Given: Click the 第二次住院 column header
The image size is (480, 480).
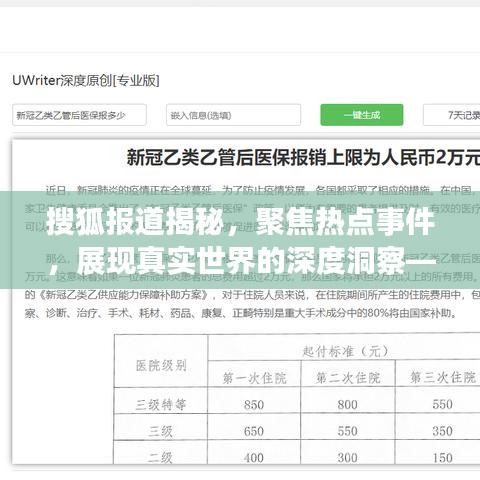Looking at the screenshot, I should pyautogui.click(x=348, y=378).
